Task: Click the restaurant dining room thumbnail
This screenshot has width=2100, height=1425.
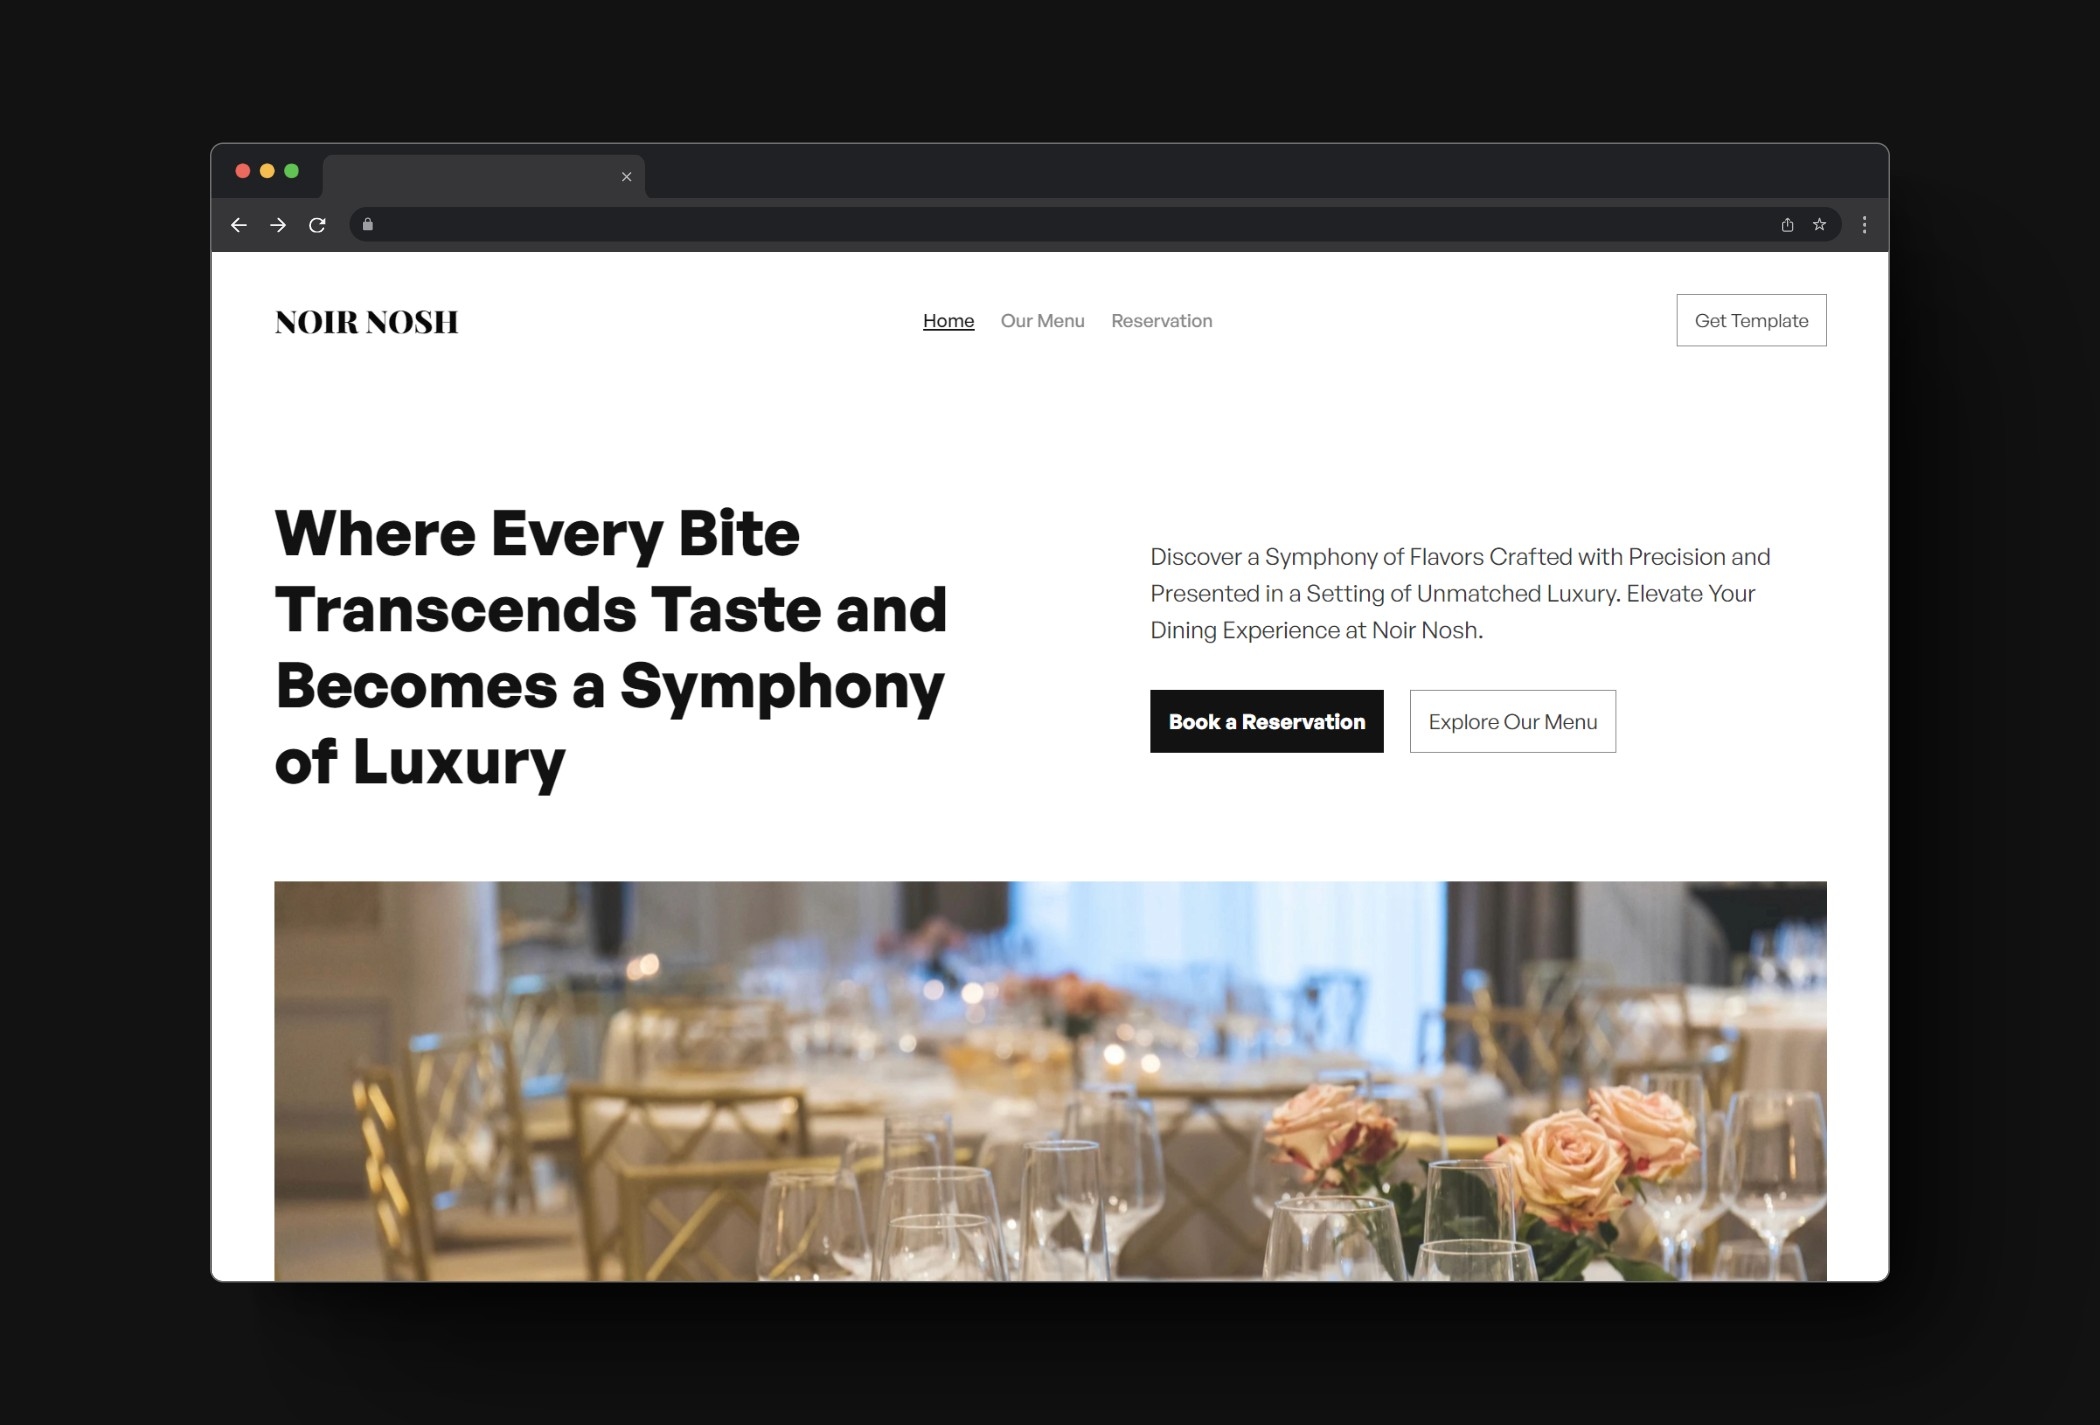Action: pos(1049,1080)
